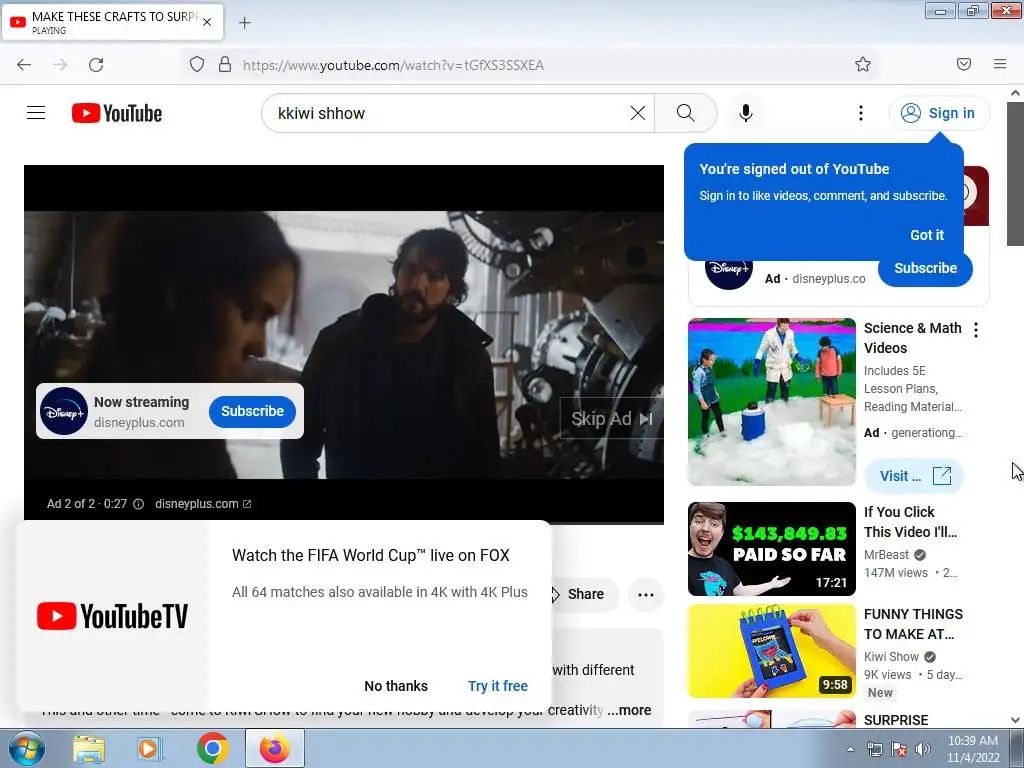This screenshot has width=1024, height=768.
Task: Click the YouTube logo
Action: coord(117,113)
